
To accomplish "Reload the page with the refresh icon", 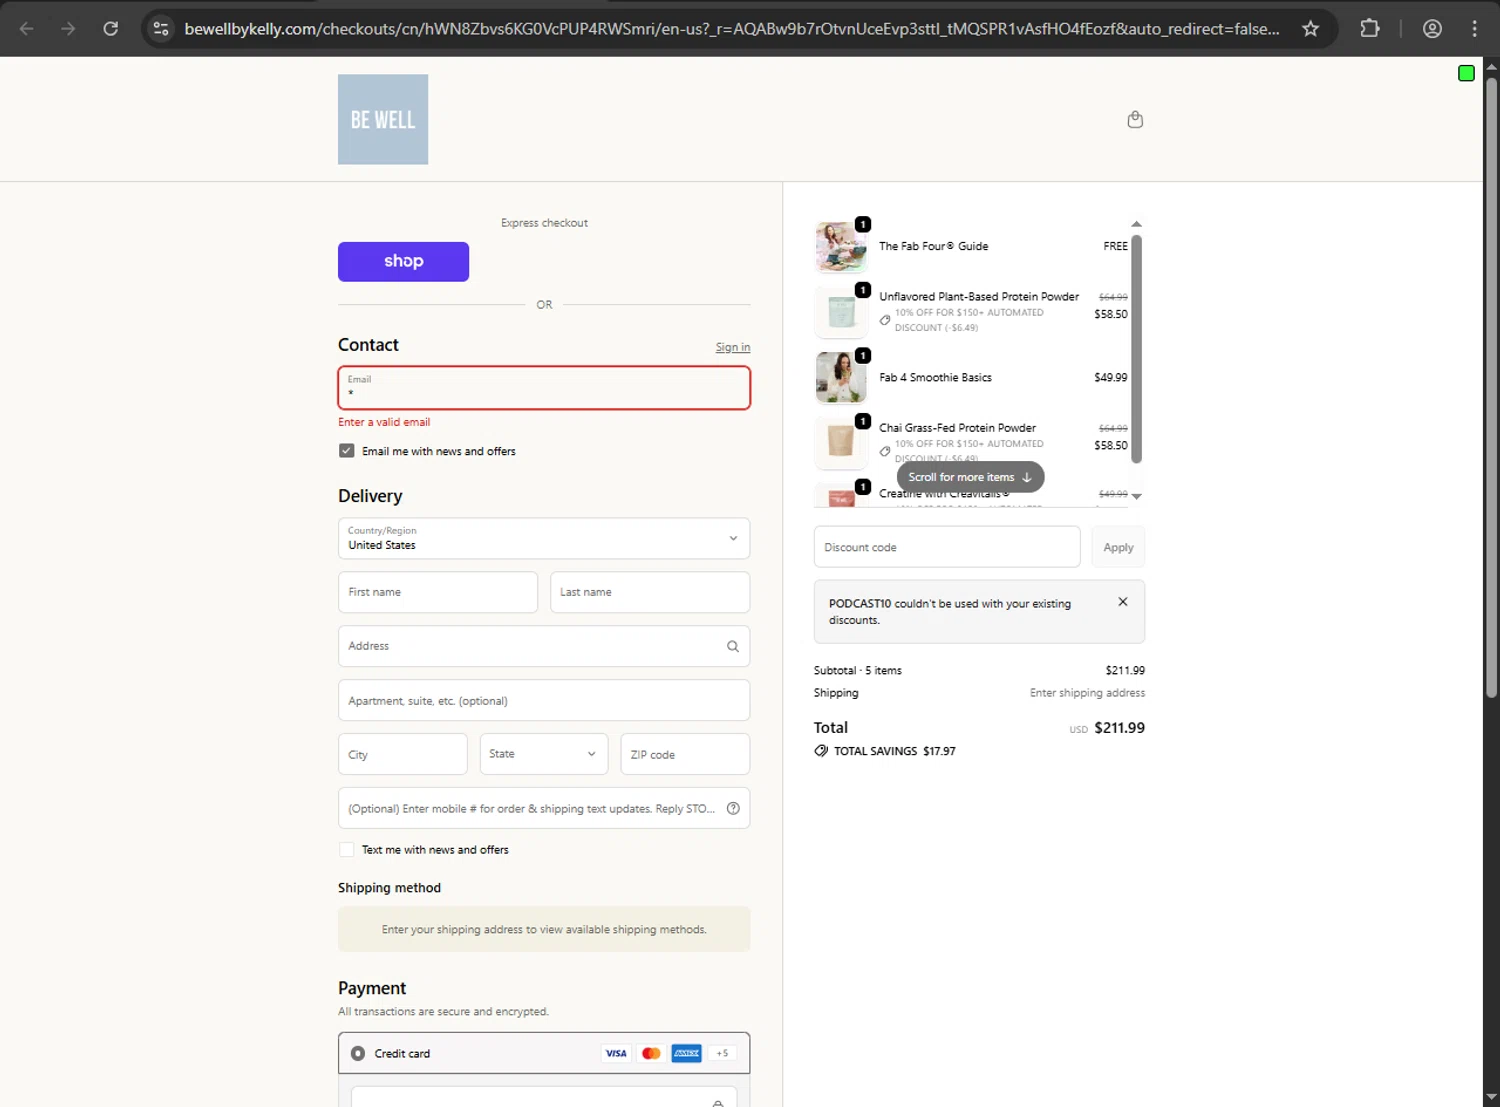I will point(111,28).
